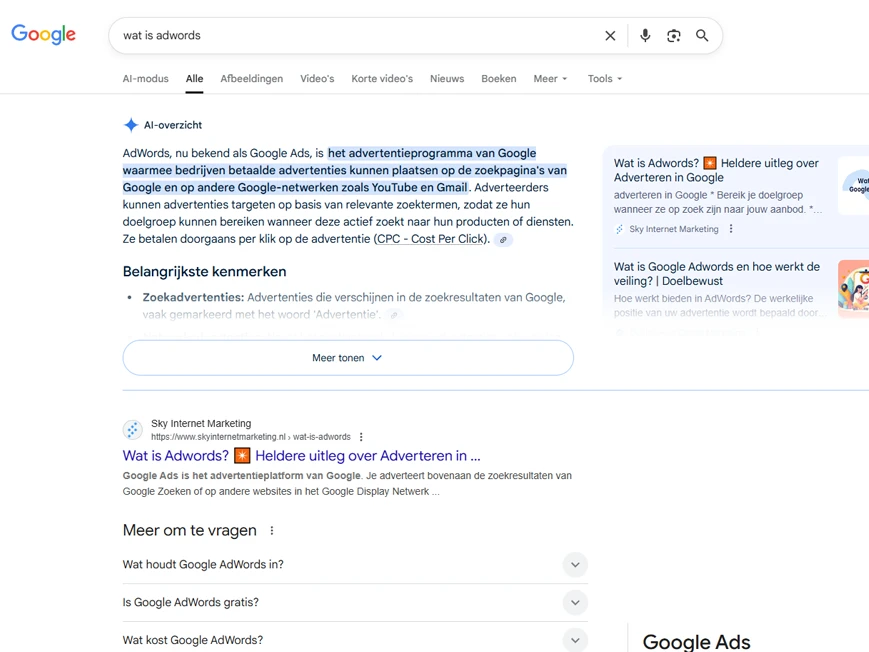Click the Google logo
The image size is (869, 652).
point(43,34)
